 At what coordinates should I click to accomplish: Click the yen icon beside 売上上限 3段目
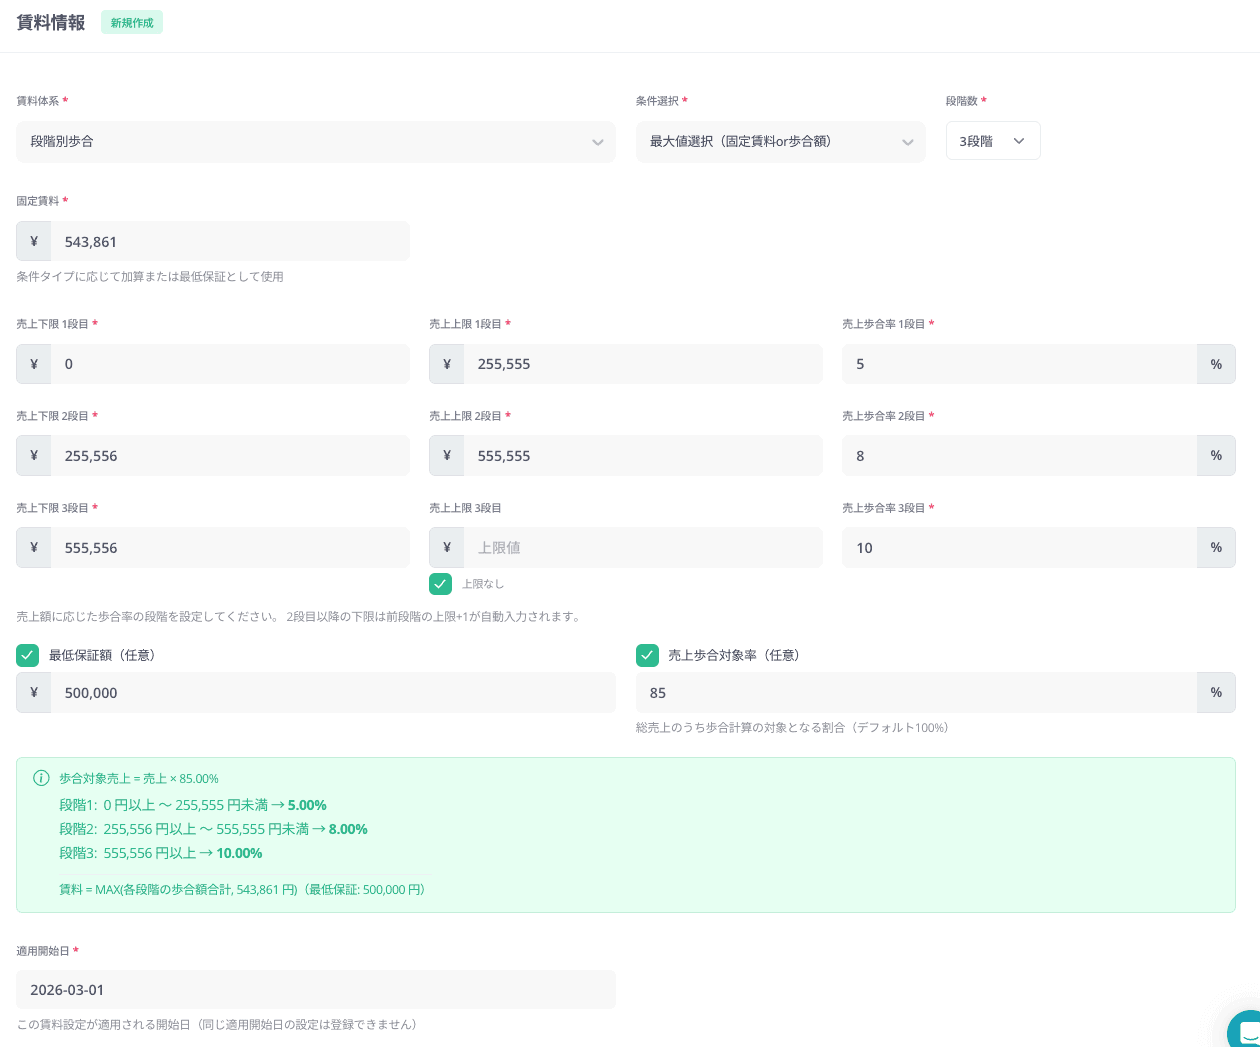(447, 548)
